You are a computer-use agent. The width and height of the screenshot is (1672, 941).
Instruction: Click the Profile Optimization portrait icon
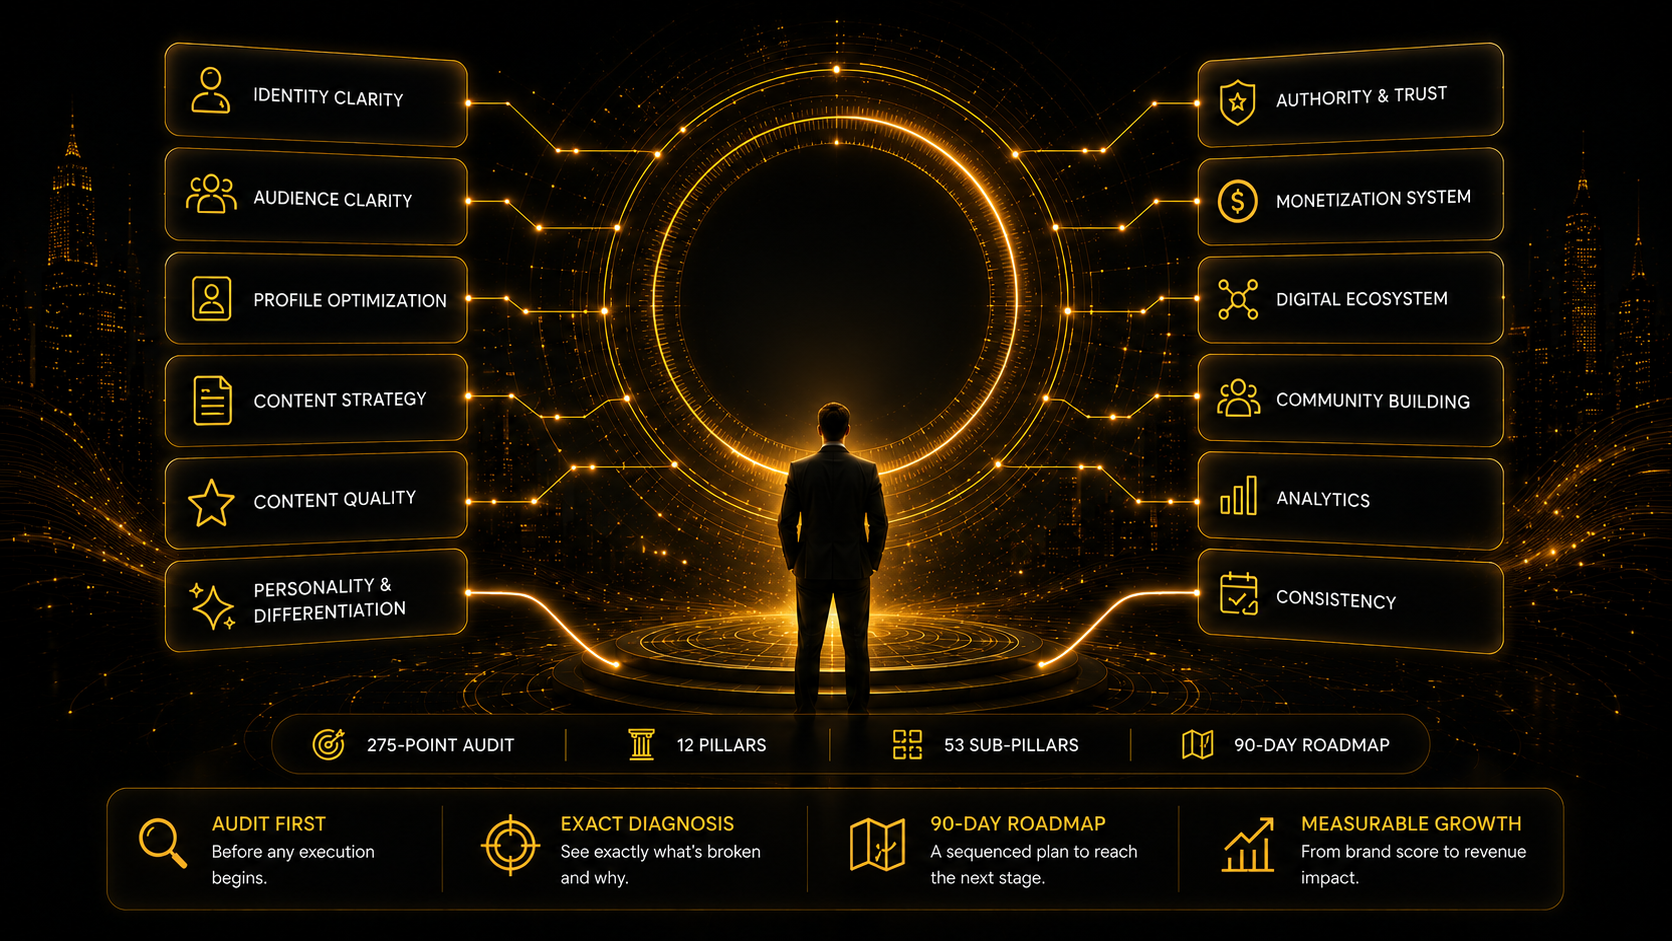coord(211,298)
